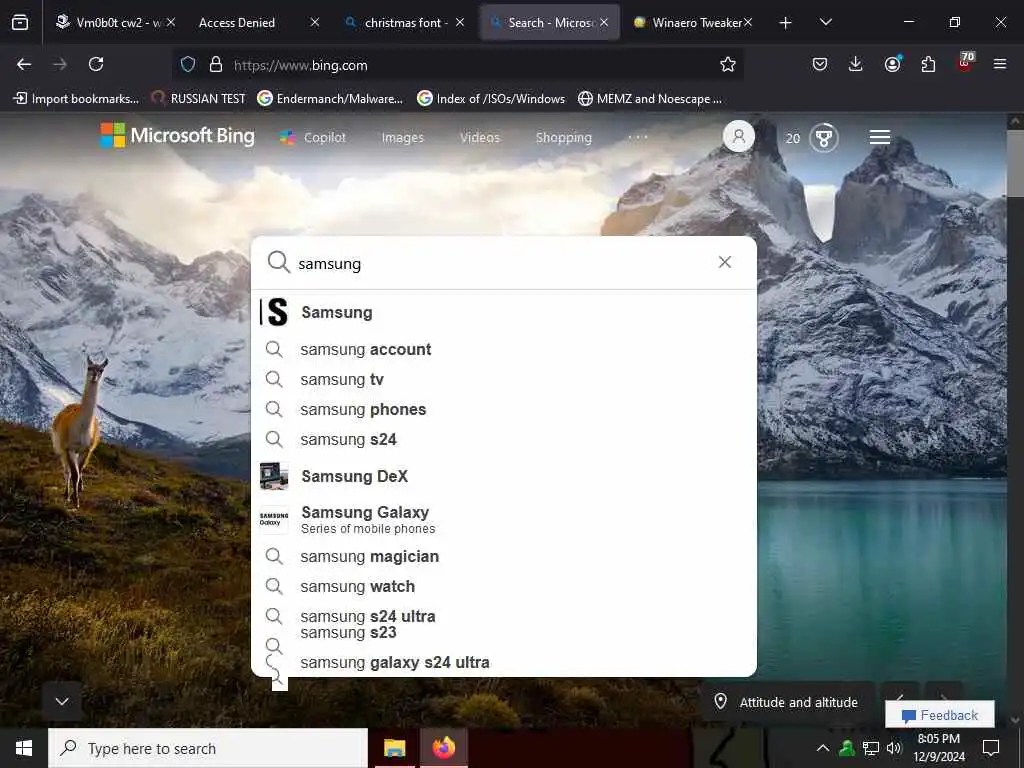Click taskbar Type here to search
Image resolution: width=1024 pixels, height=768 pixels.
208,748
